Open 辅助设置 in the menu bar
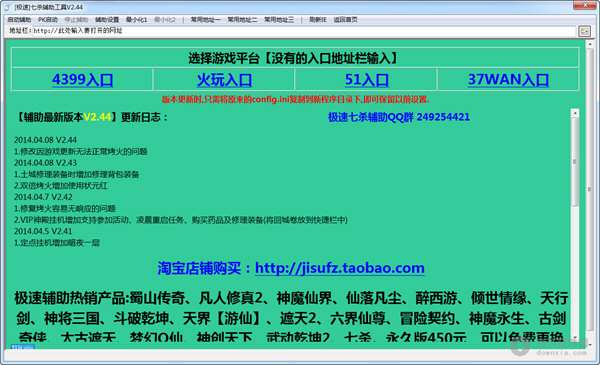This screenshot has height=365, width=600. [107, 20]
